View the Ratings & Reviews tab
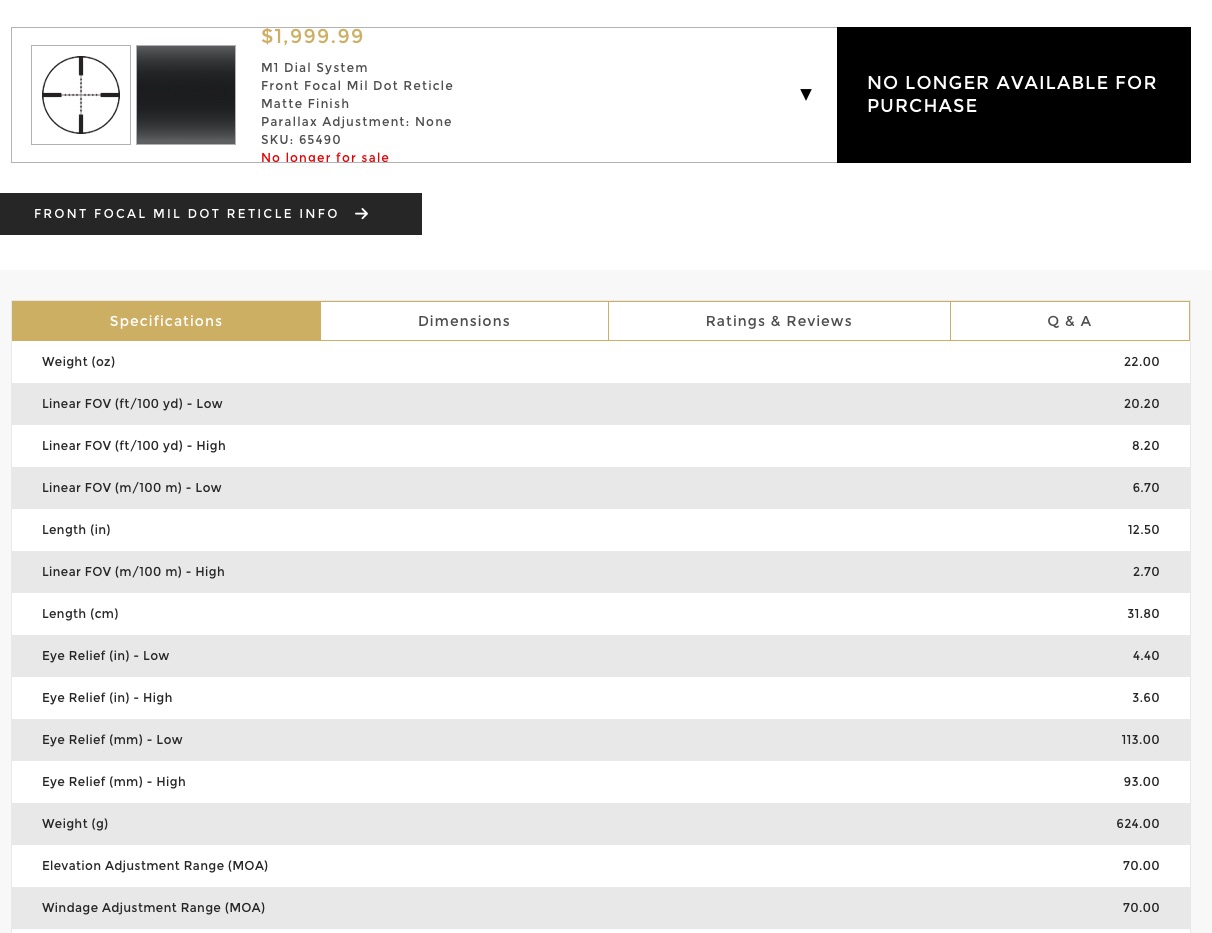 point(778,321)
